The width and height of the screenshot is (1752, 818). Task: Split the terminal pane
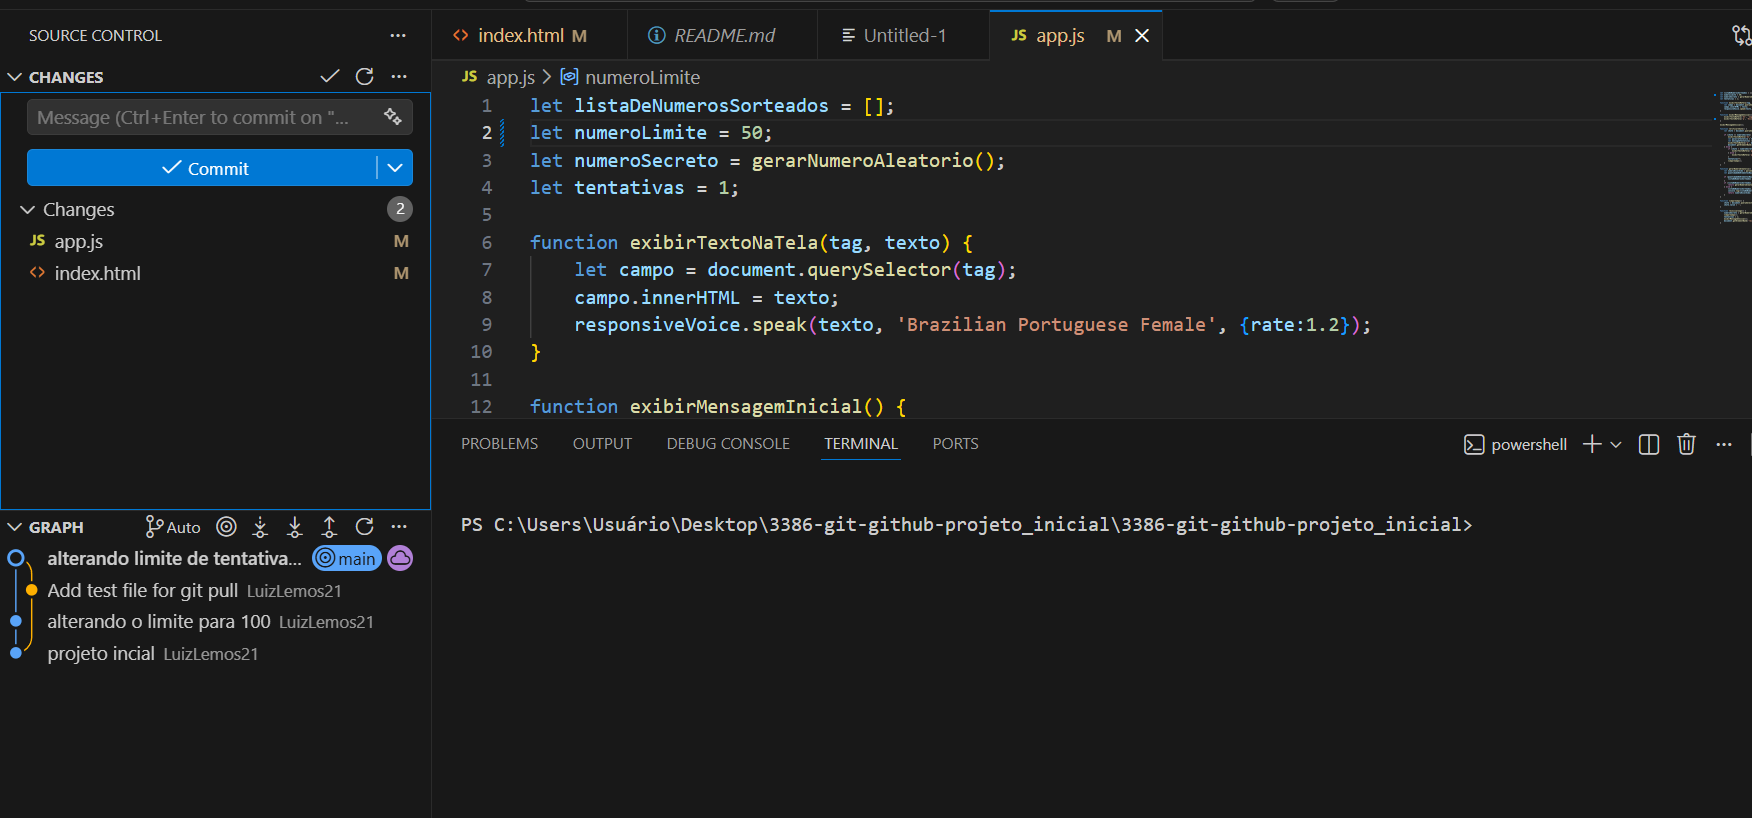1649,444
